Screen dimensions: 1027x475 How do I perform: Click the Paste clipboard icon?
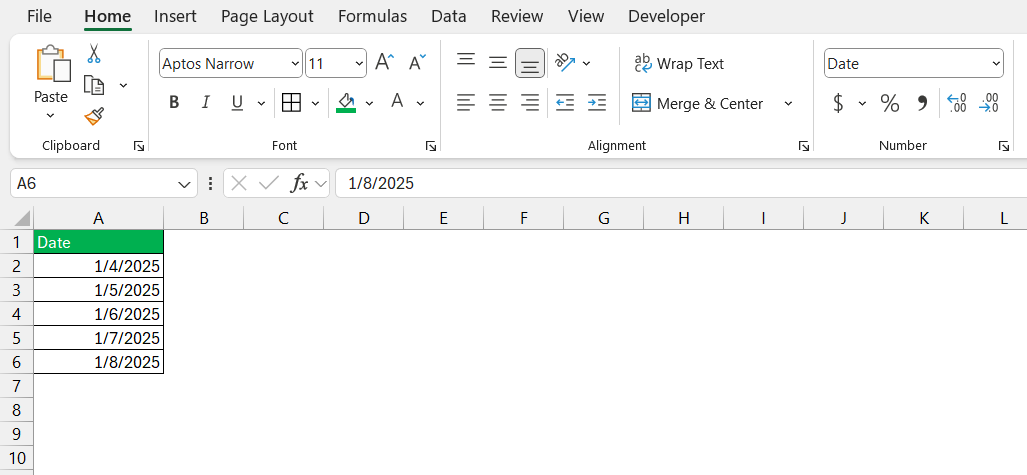point(52,64)
